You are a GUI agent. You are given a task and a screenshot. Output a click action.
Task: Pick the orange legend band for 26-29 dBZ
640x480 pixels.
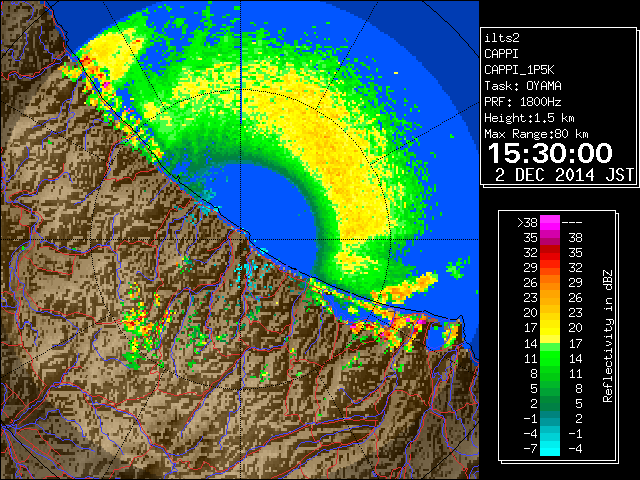(550, 283)
